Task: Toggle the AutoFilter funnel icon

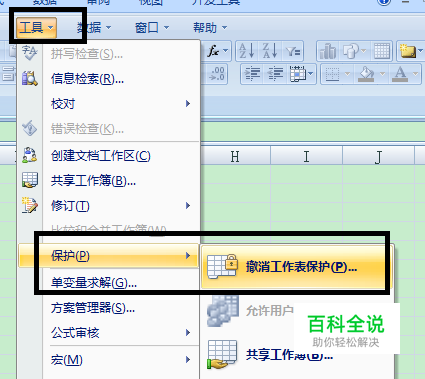Action: (293, 51)
